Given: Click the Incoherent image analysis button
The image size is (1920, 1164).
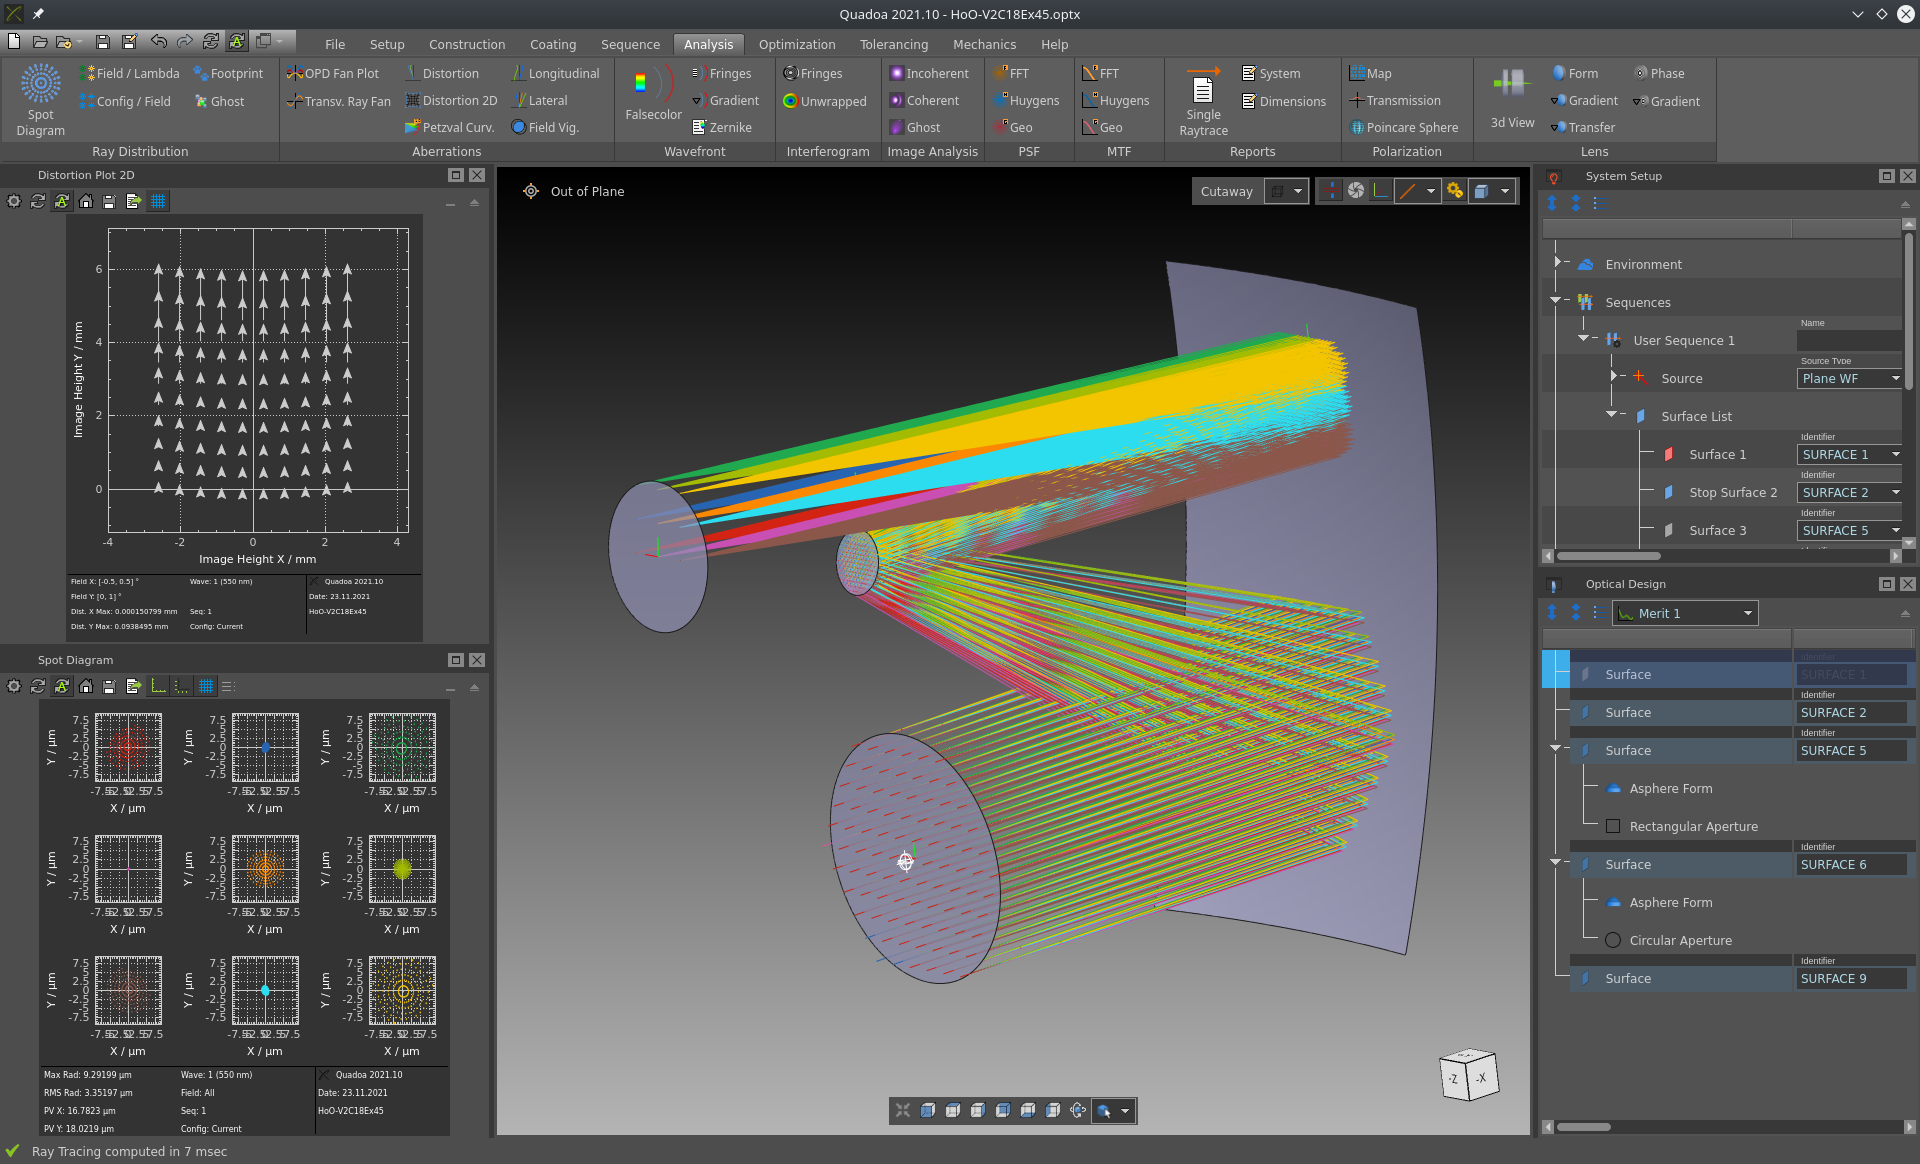Looking at the screenshot, I should [x=929, y=73].
